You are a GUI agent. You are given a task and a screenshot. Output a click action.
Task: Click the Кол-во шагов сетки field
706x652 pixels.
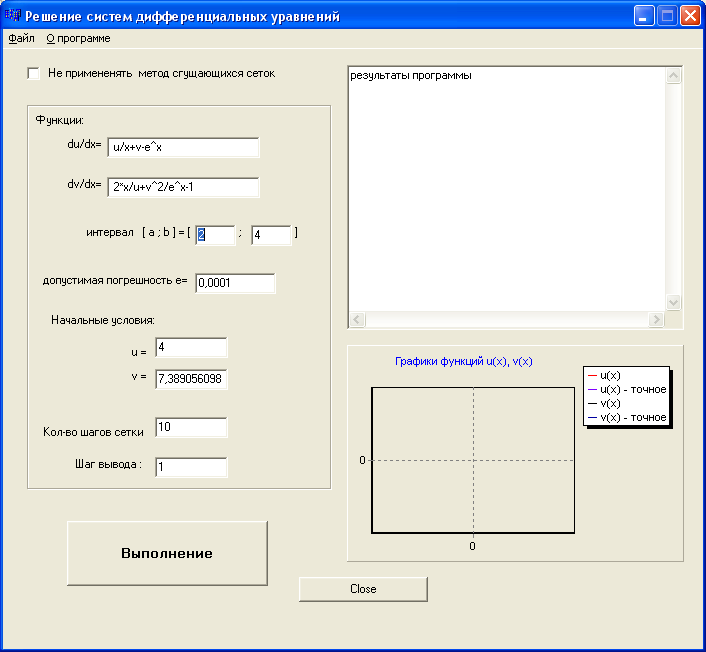pyautogui.click(x=191, y=427)
